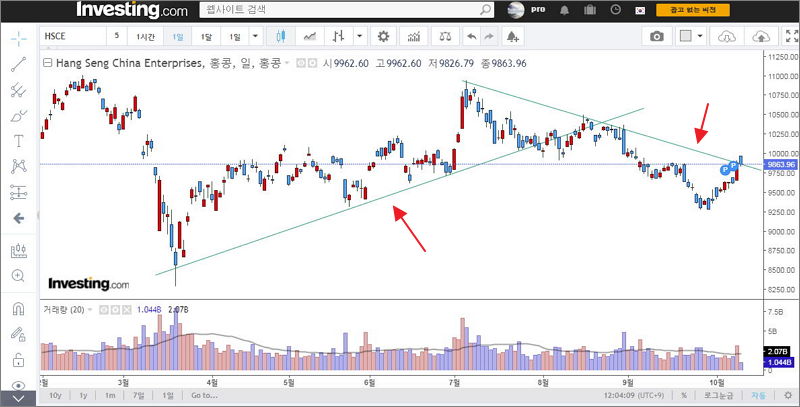Open compare symbols scale icon
The image size is (800, 407).
point(445,36)
